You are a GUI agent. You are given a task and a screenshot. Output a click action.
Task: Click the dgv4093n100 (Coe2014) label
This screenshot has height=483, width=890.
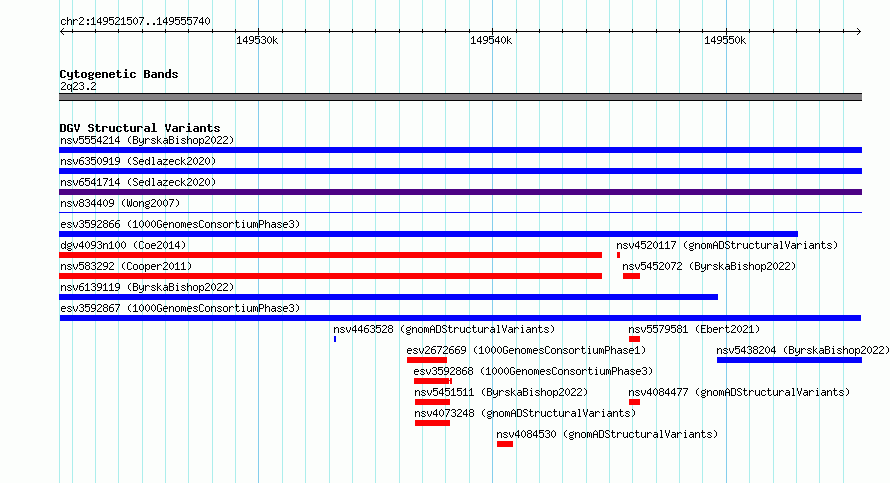(x=123, y=245)
